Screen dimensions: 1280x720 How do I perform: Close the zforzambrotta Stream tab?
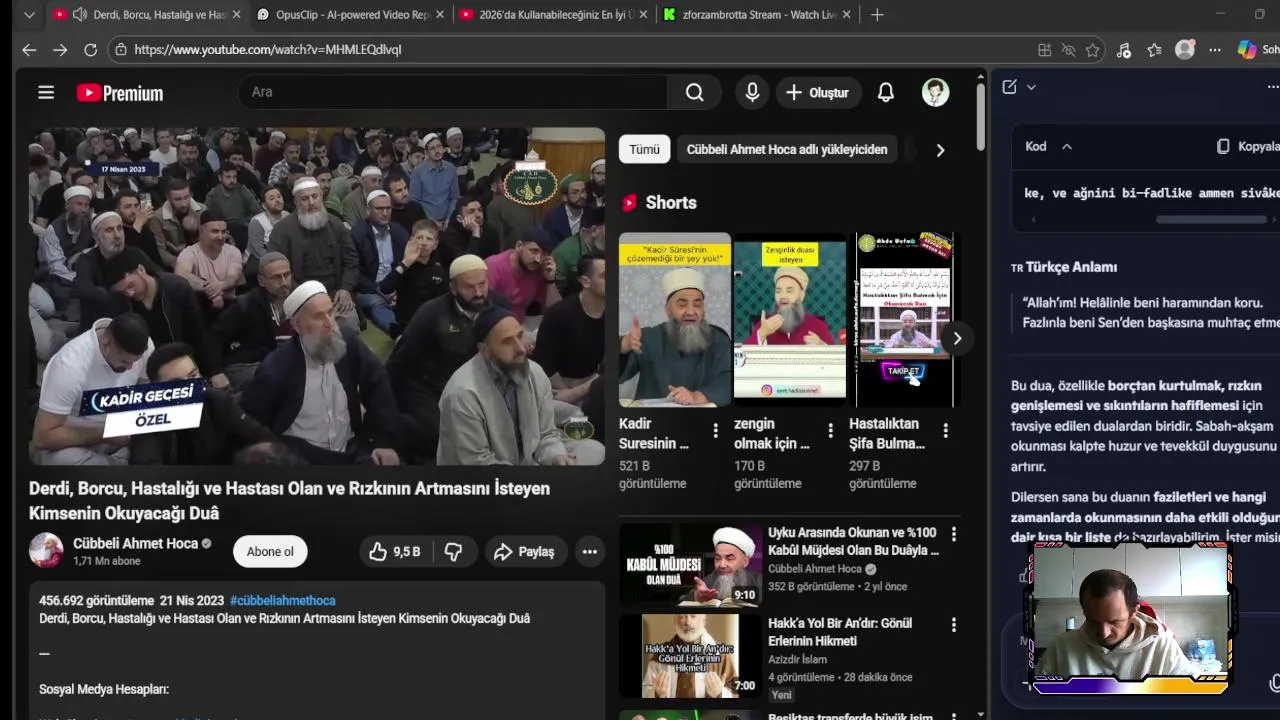click(847, 15)
